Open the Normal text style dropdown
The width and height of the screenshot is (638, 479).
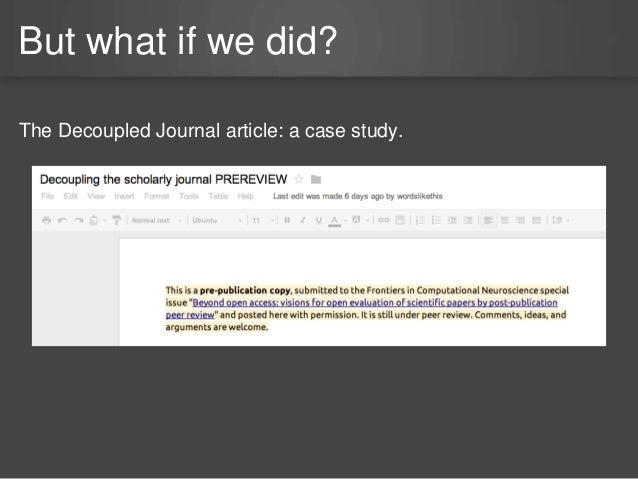(x=157, y=220)
